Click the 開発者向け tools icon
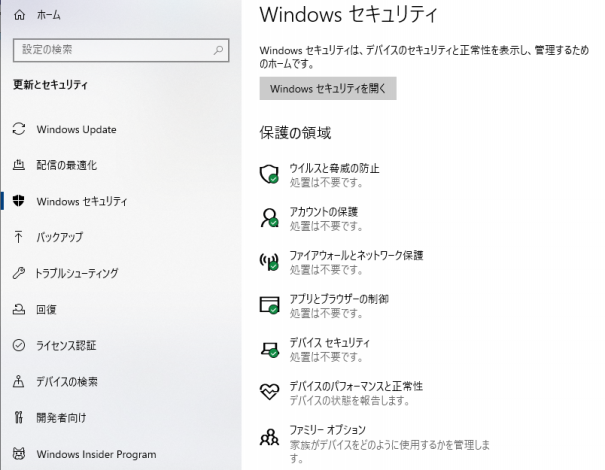This screenshot has height=470, width=605. 19,417
